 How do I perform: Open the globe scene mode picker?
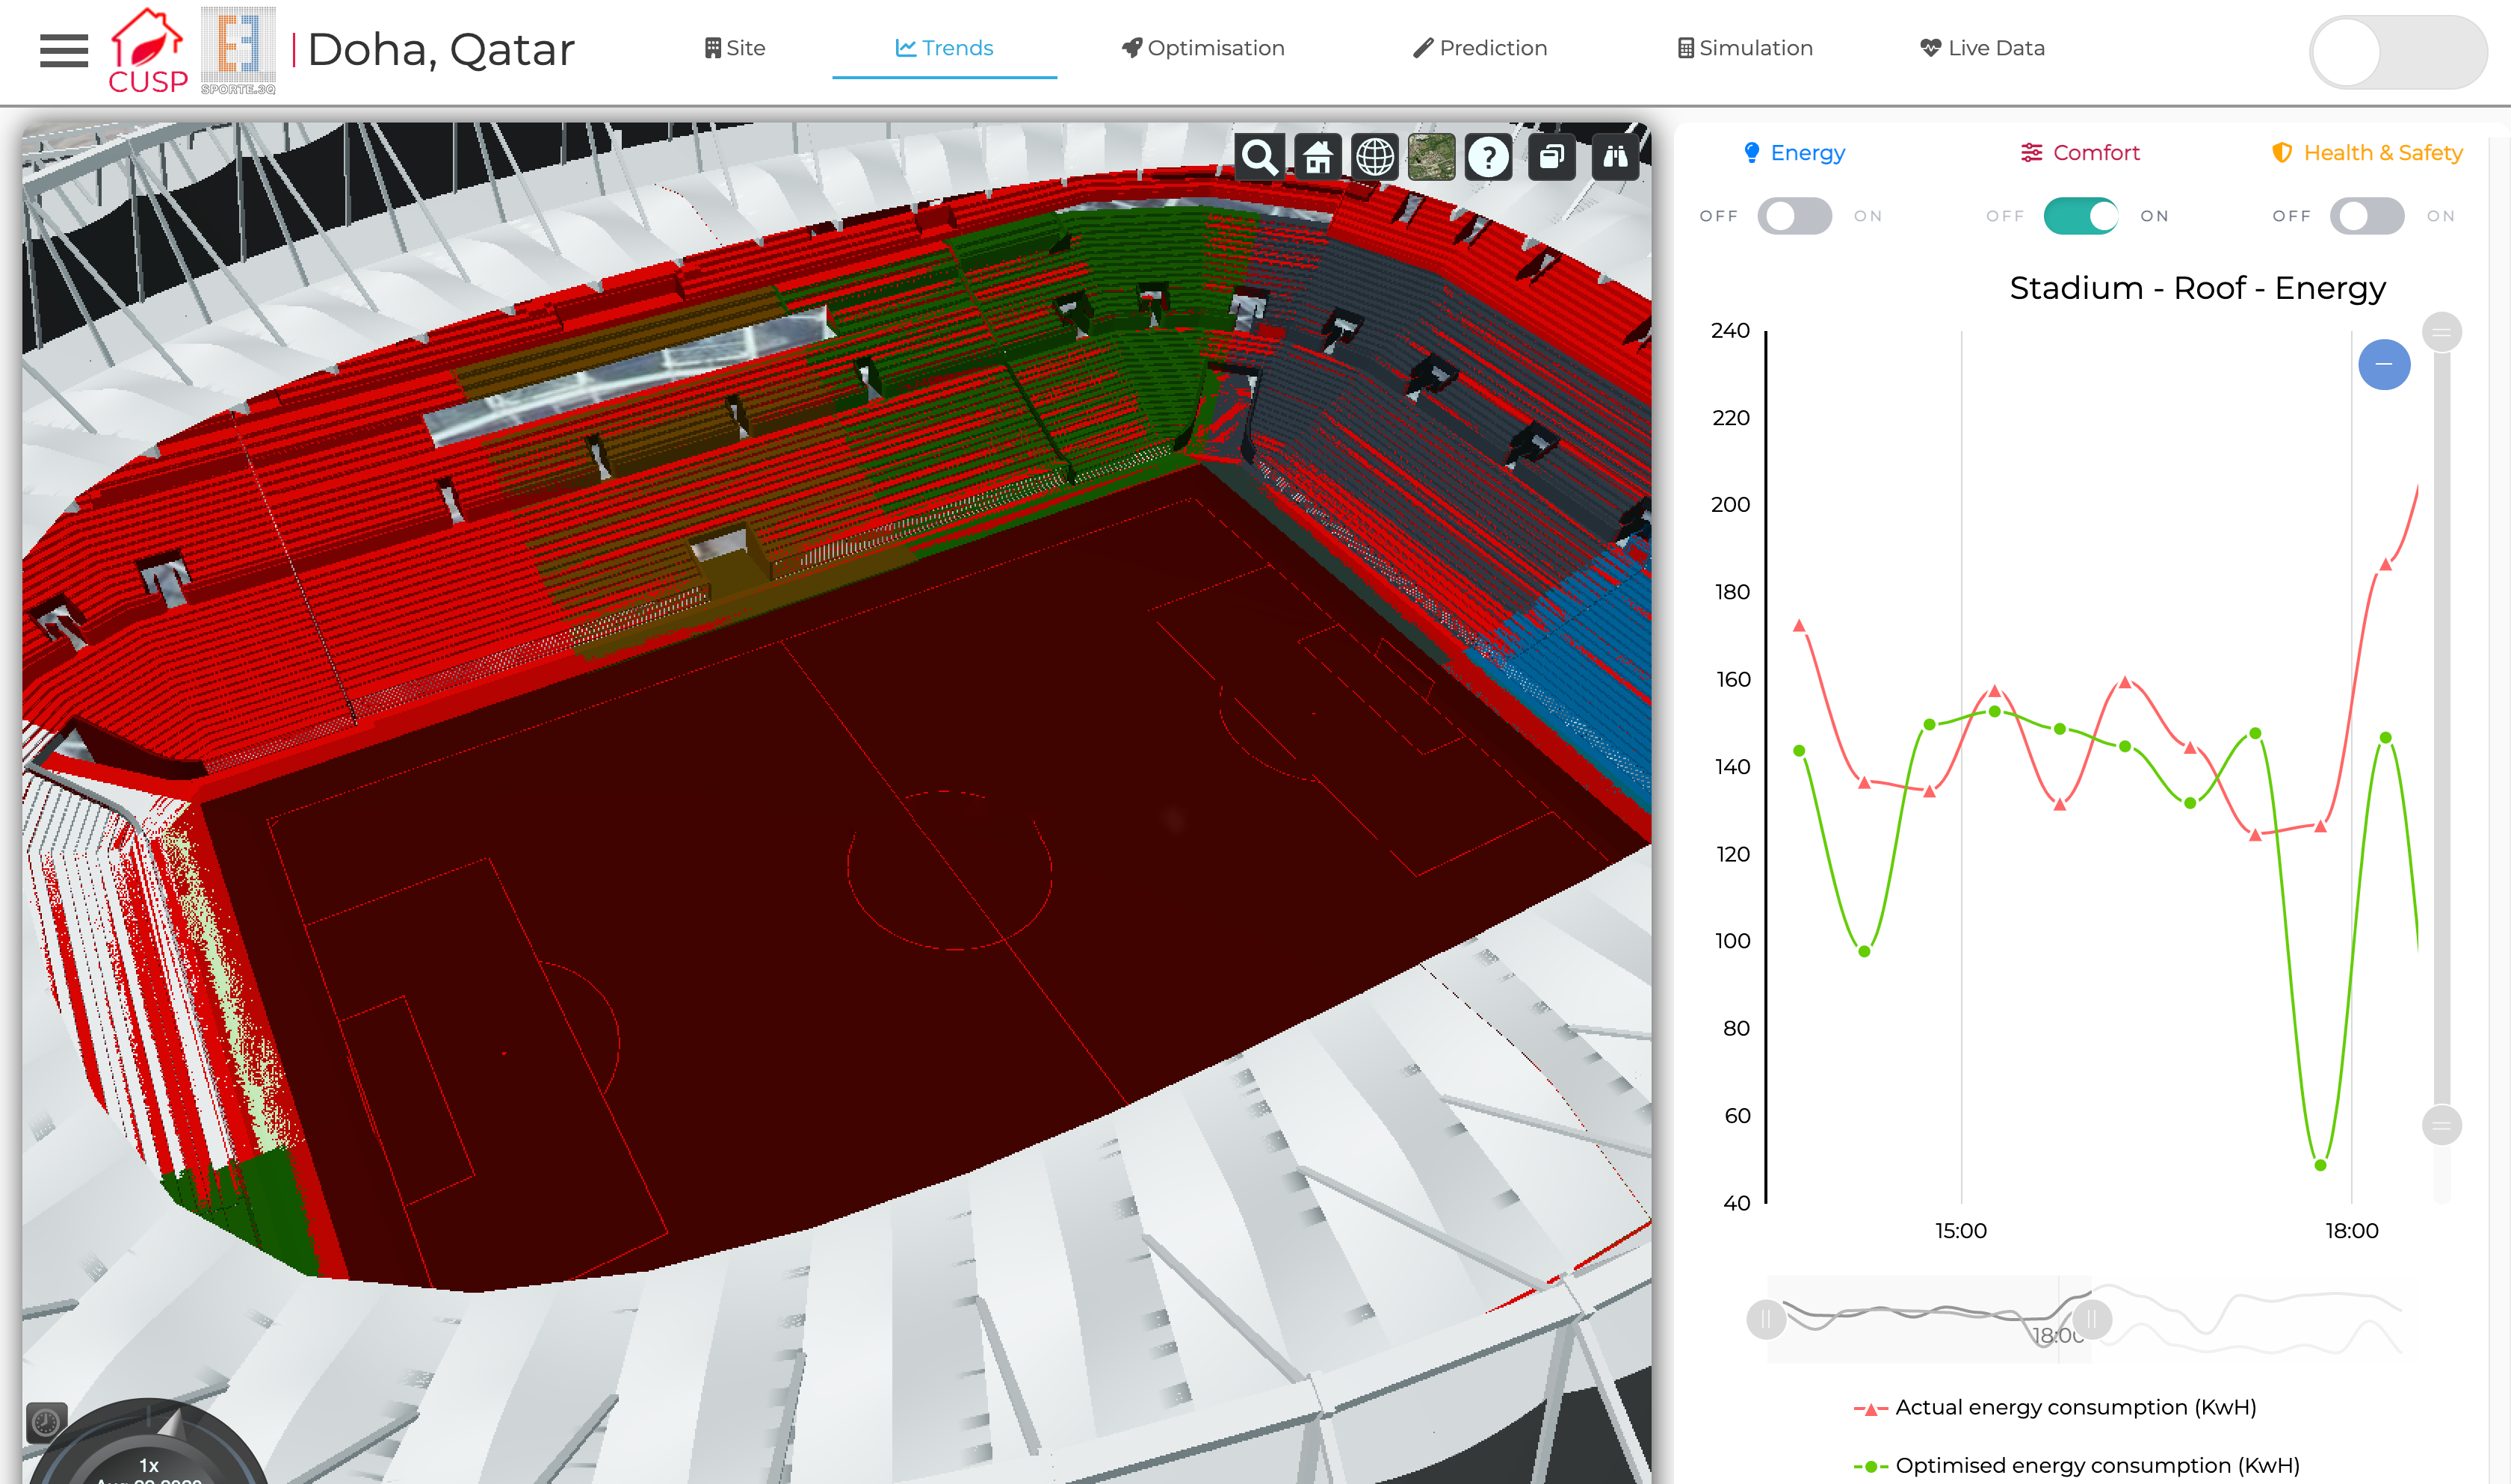[x=1375, y=157]
